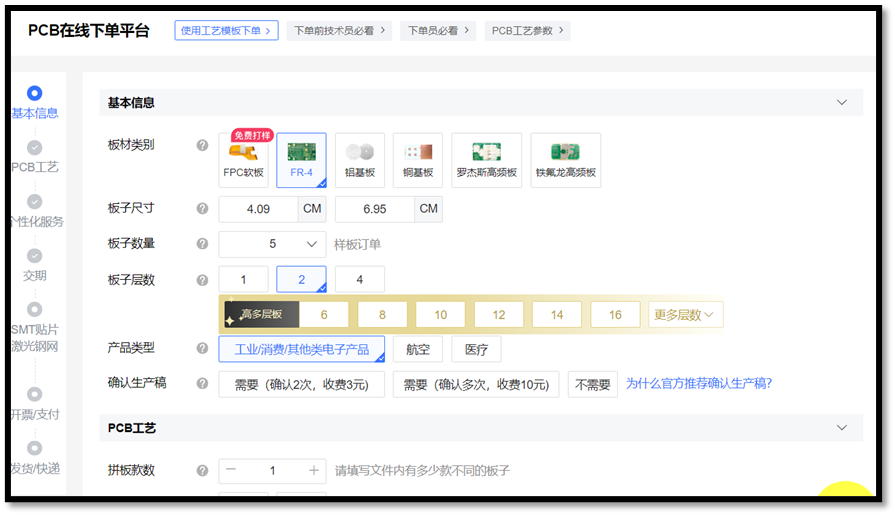Image resolution: width=895 pixels, height=515 pixels.
Task: Choose 不需要 production draft confirmation
Action: 592,384
